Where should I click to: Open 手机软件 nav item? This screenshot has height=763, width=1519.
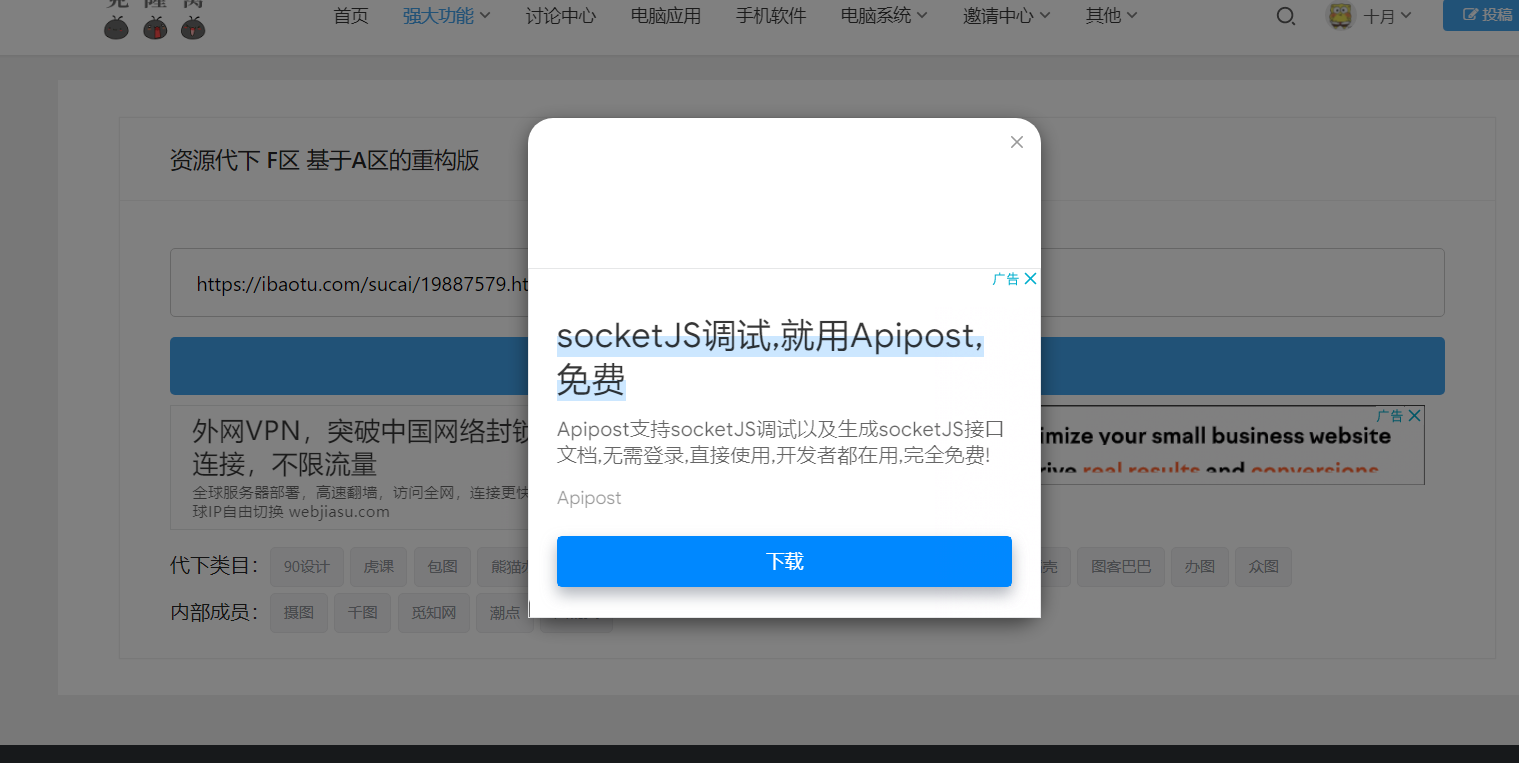point(771,16)
